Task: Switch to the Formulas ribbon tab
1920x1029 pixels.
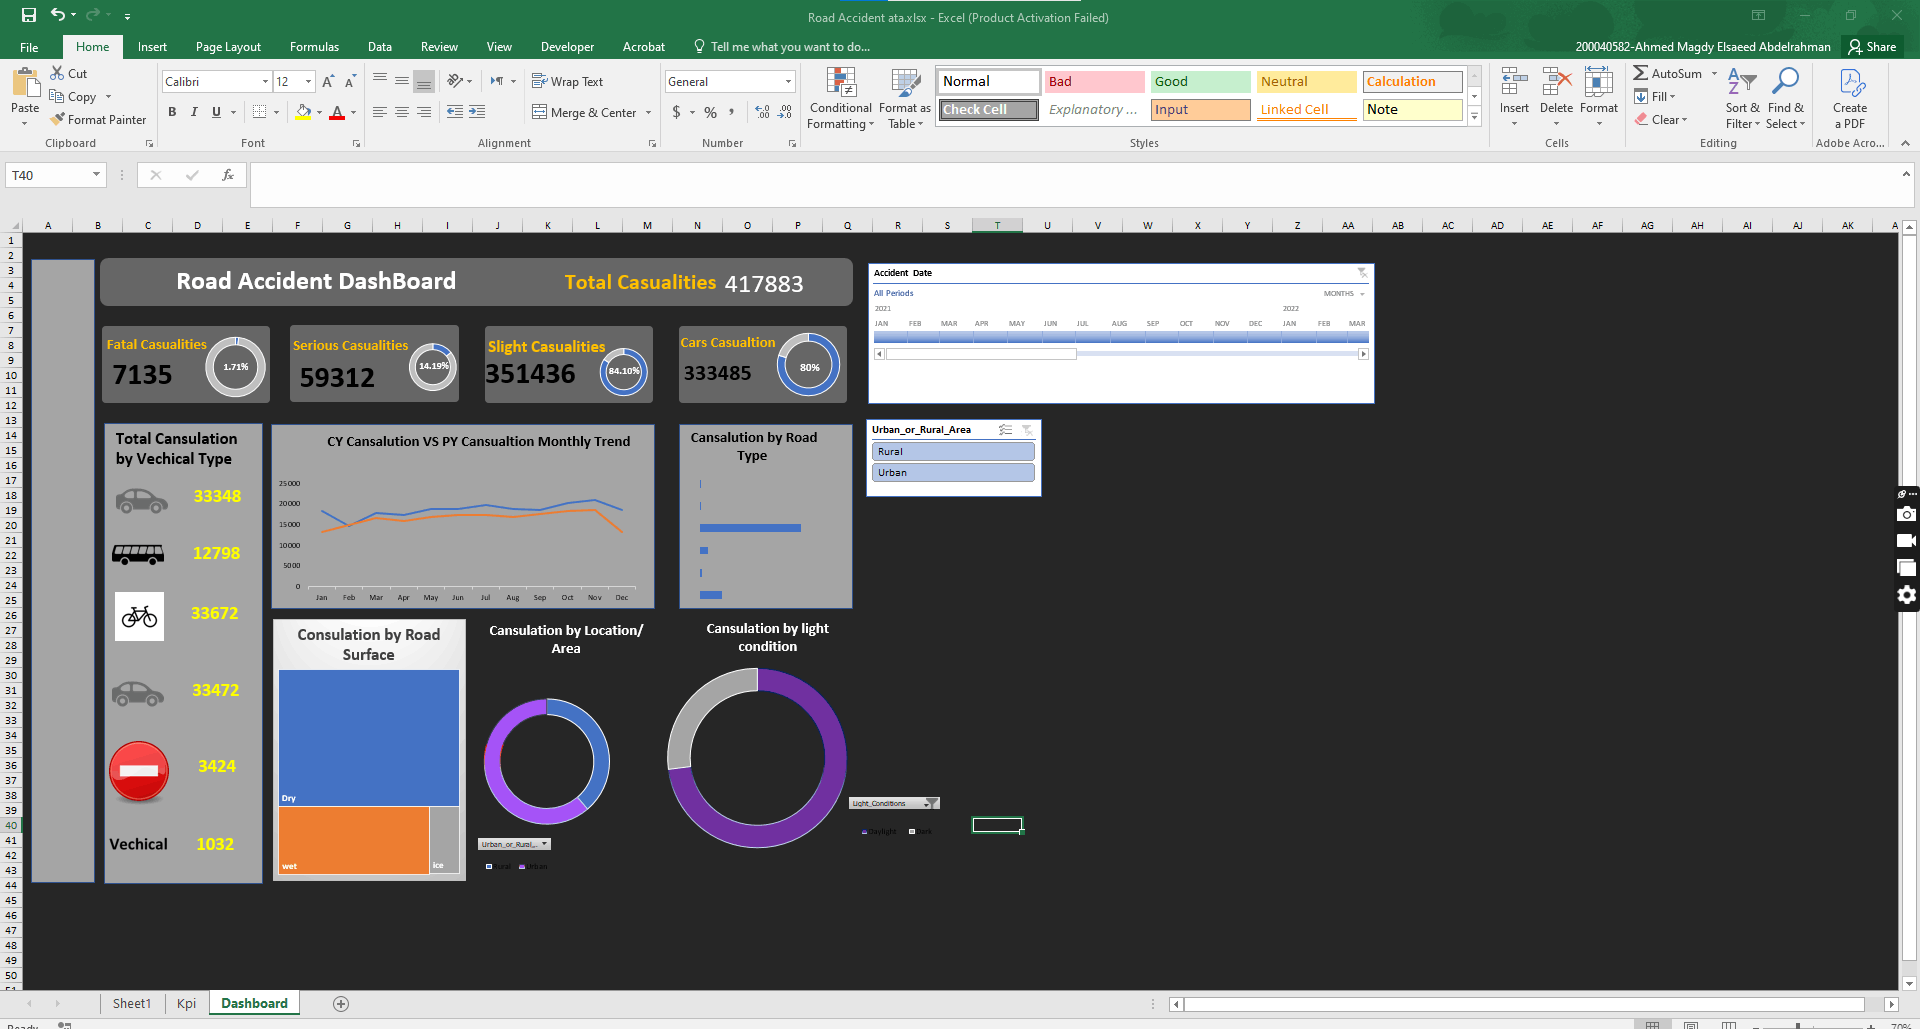Action: coord(314,46)
